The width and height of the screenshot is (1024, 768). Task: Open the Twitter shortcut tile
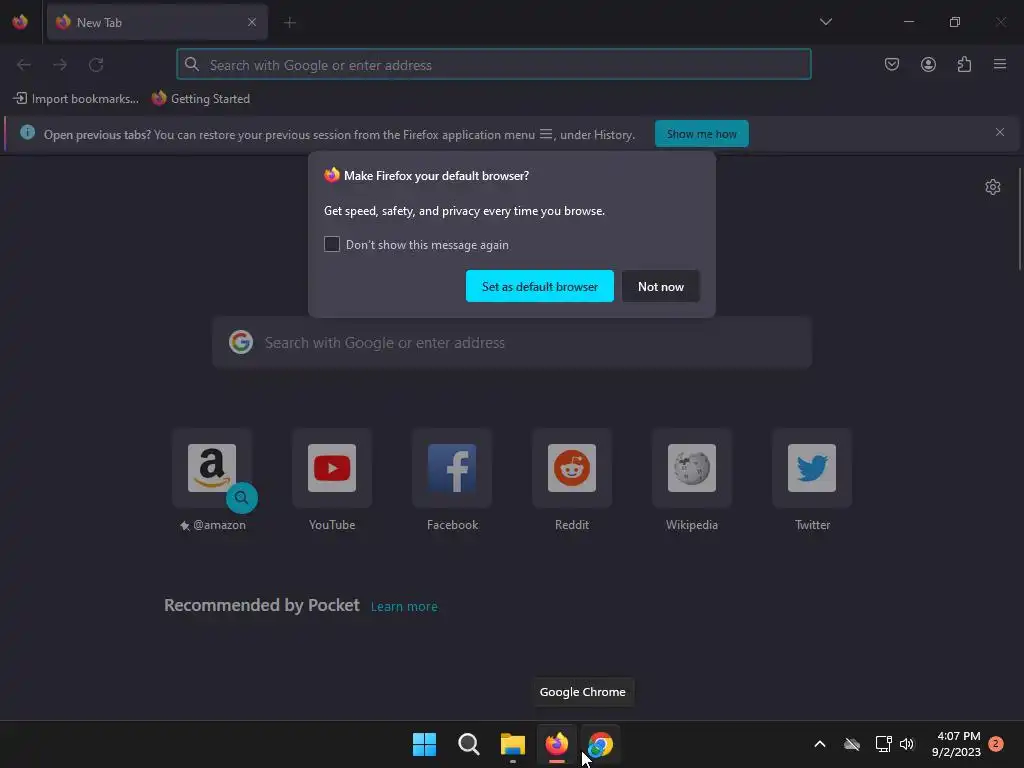click(x=812, y=468)
